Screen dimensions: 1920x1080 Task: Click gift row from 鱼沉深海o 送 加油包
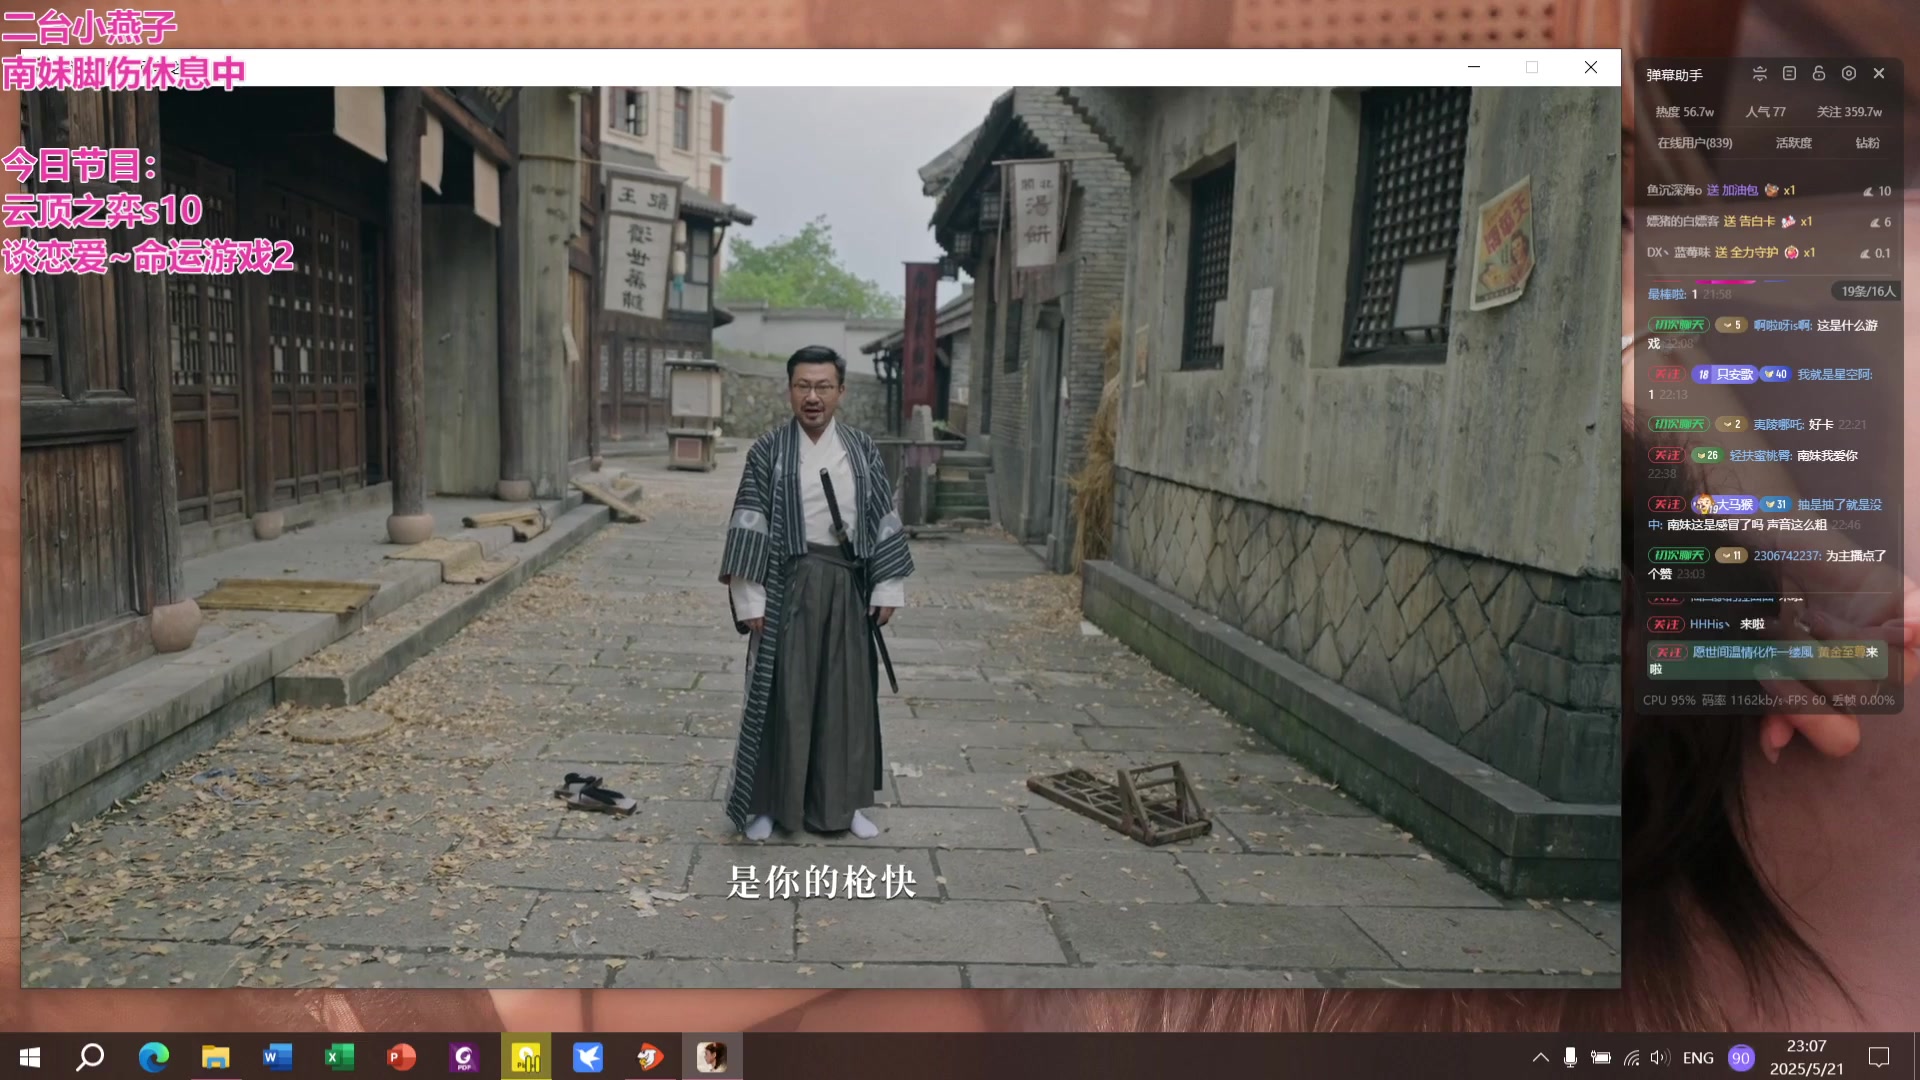click(x=1768, y=190)
